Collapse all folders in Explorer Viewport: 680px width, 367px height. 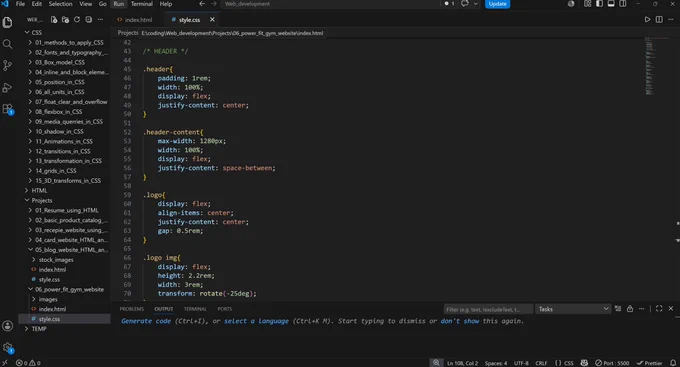(x=88, y=20)
